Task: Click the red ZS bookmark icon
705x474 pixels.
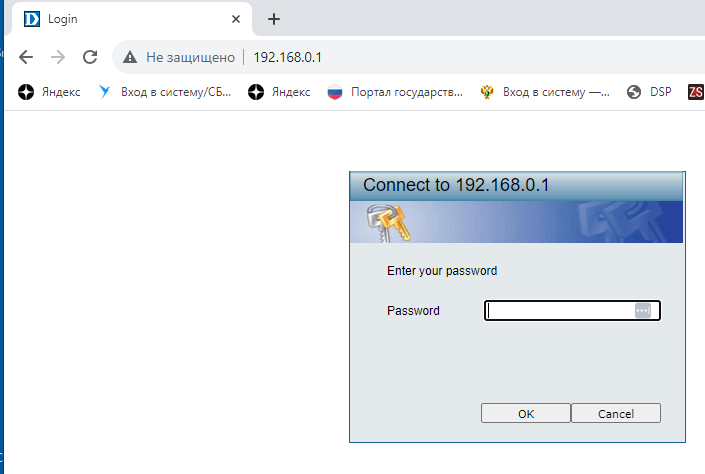Action: [696, 92]
